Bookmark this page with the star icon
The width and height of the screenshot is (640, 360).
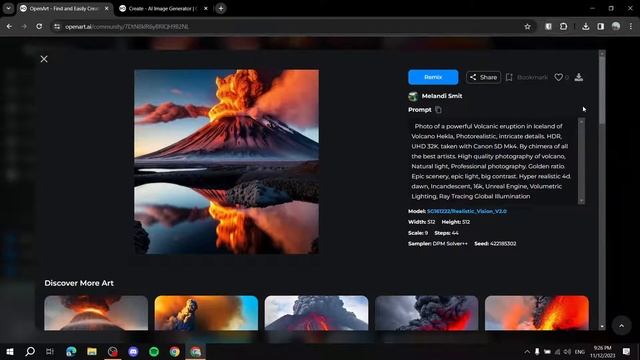(x=527, y=27)
